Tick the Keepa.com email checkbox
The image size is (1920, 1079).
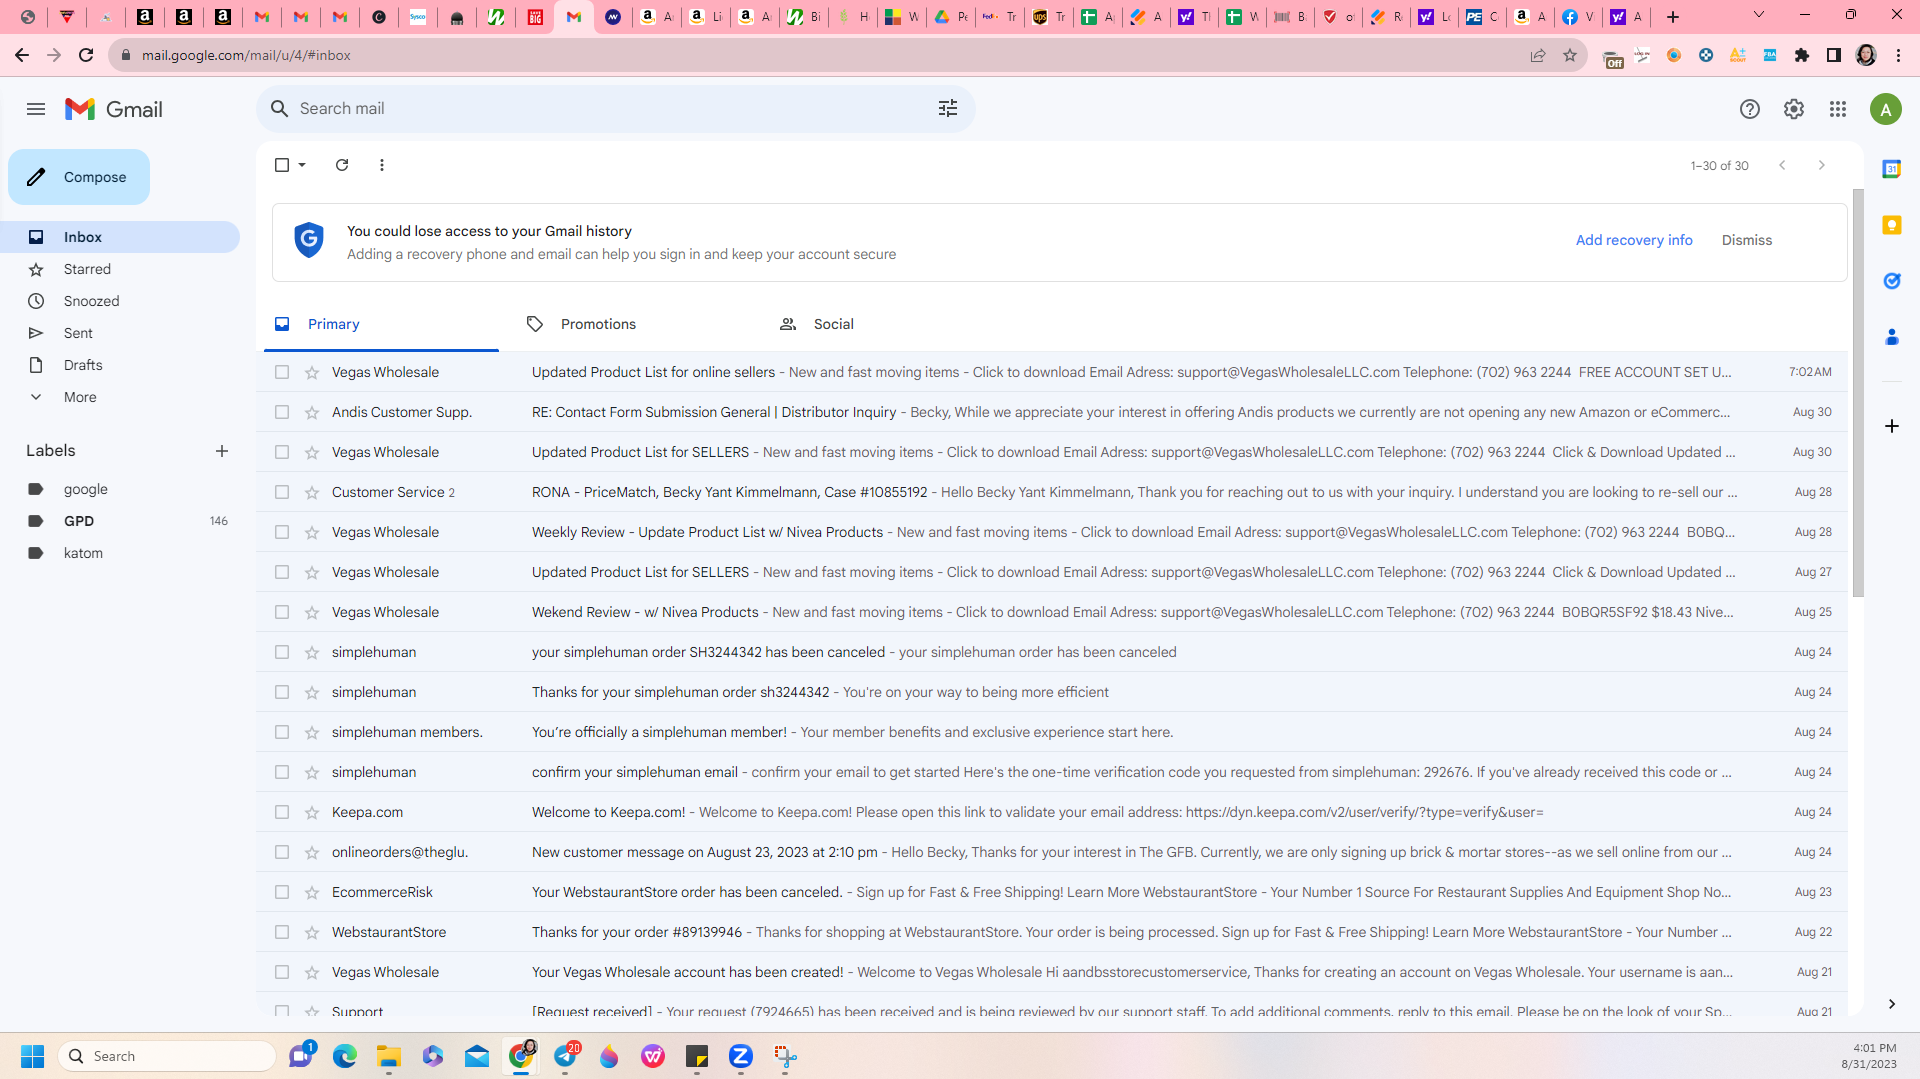point(282,812)
